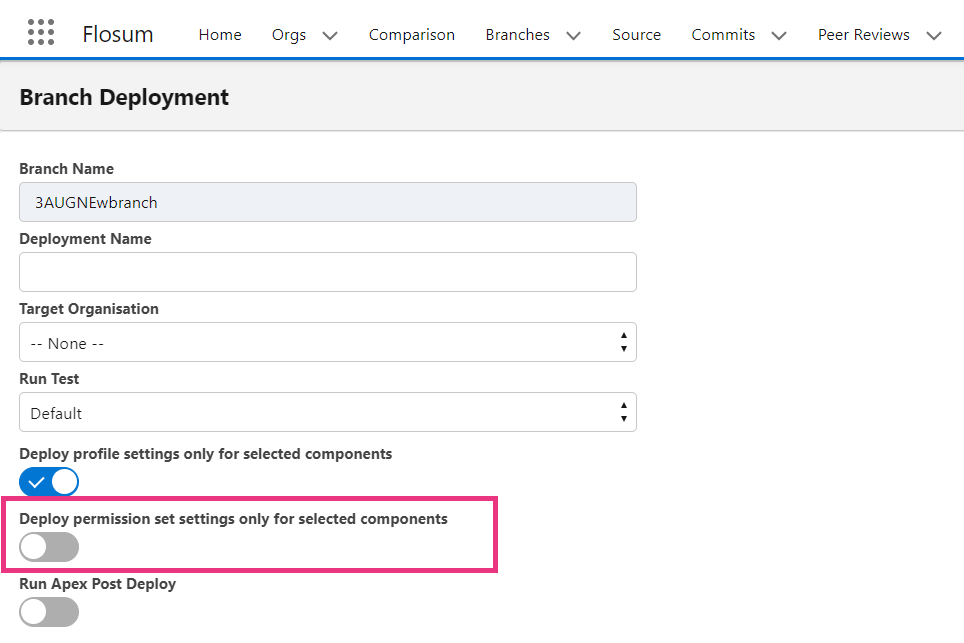
Task: Go to the Home tab
Action: [220, 34]
